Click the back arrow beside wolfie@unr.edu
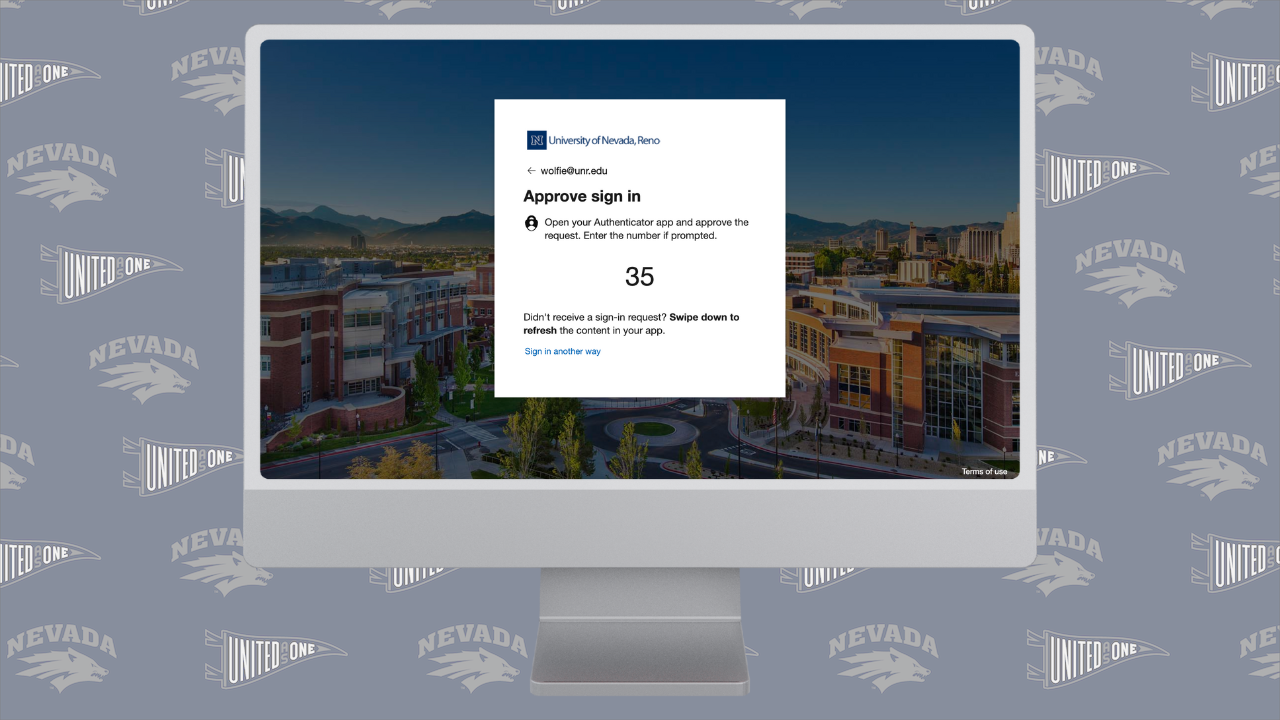The width and height of the screenshot is (1280, 720). [x=531, y=171]
